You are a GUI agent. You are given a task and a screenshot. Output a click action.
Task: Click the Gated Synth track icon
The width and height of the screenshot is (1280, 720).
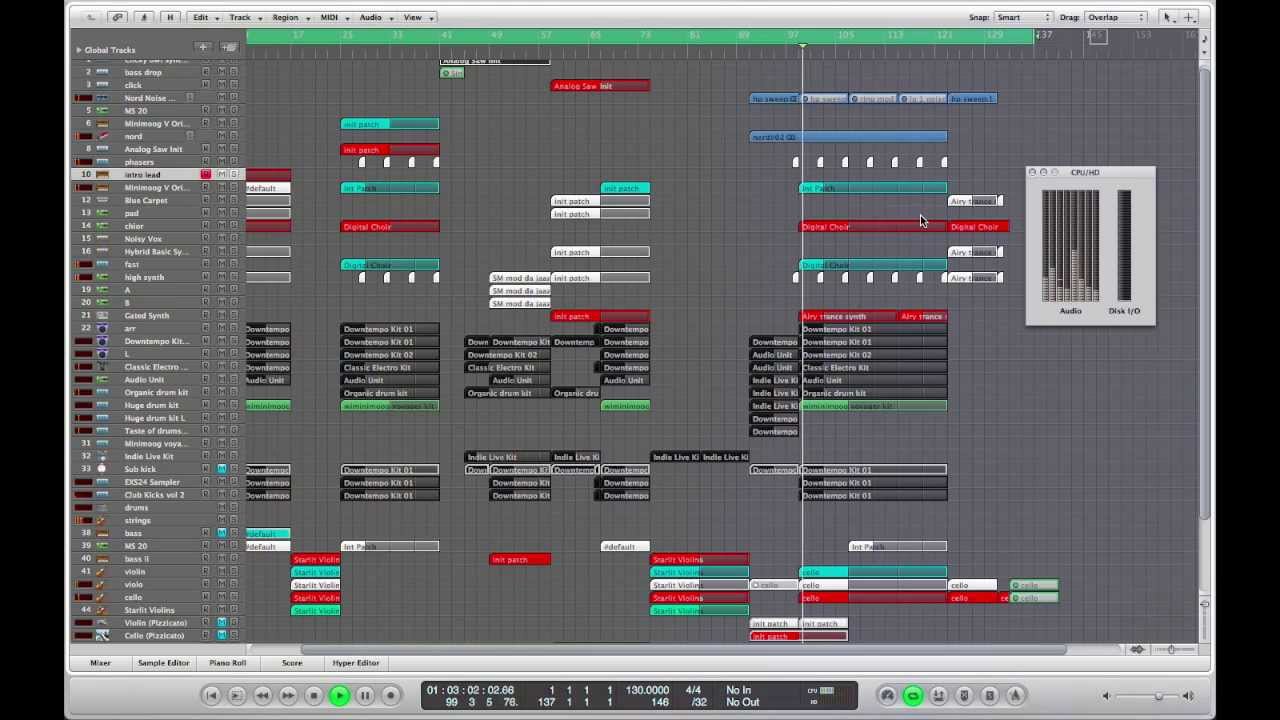(x=102, y=315)
